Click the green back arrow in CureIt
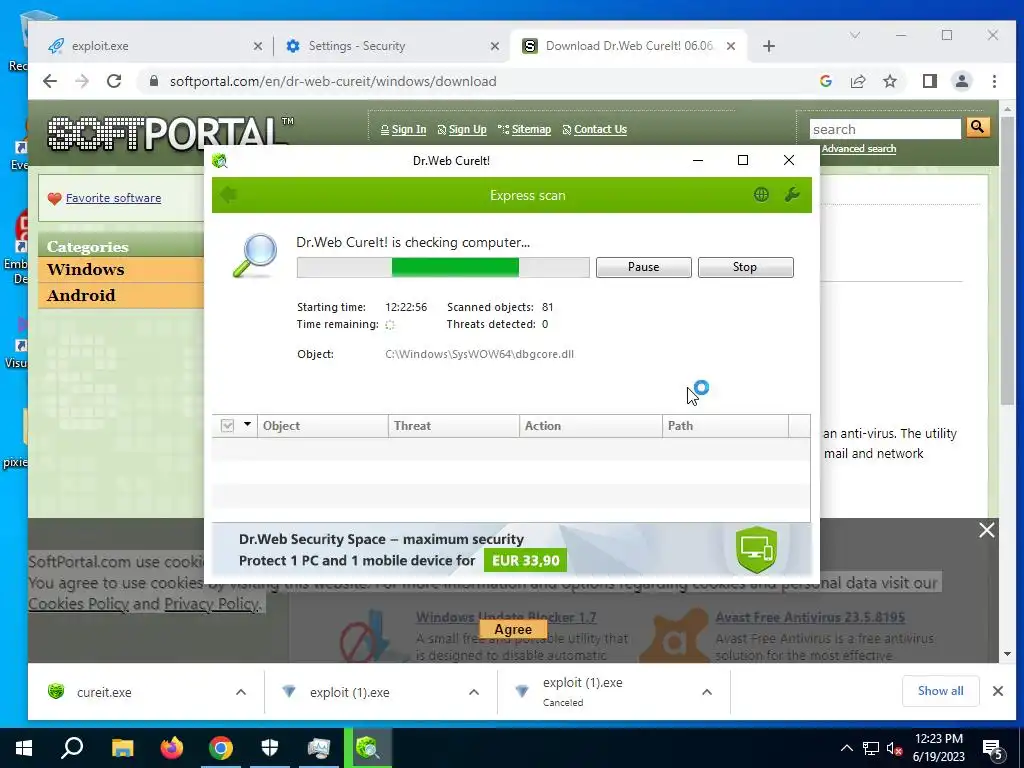The height and width of the screenshot is (768, 1024). point(229,195)
